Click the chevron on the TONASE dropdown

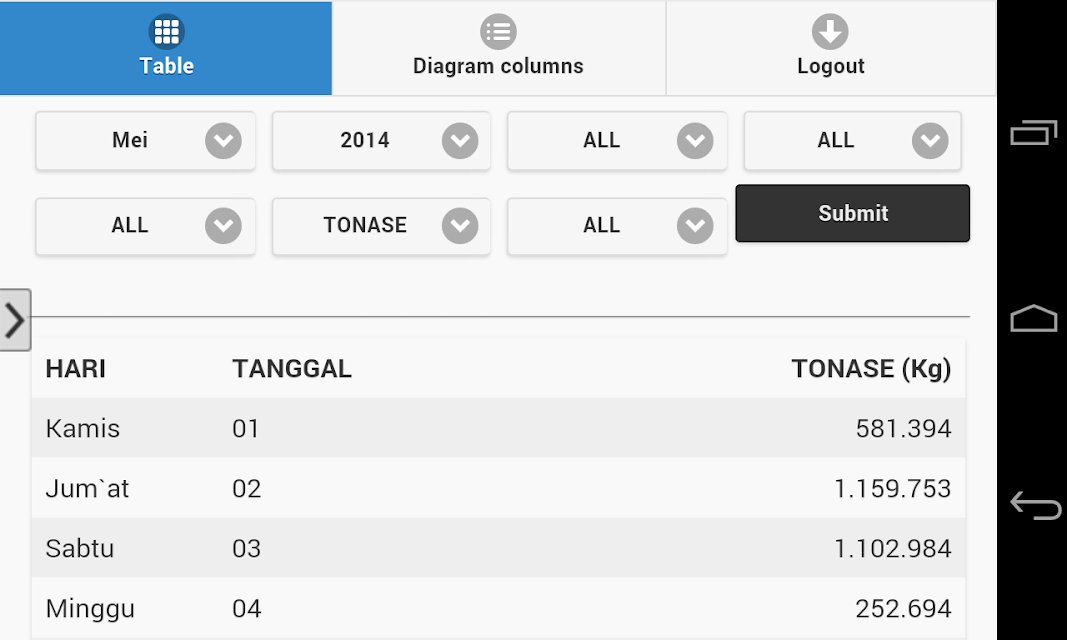pos(460,226)
